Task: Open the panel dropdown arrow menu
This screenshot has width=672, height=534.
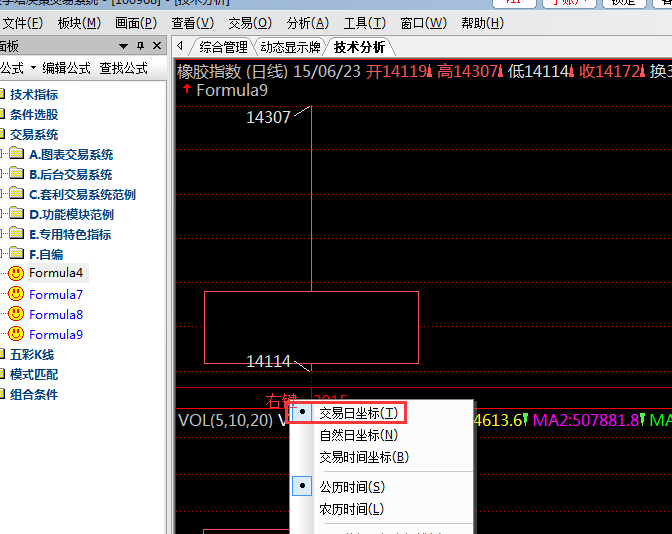Action: 123,46
